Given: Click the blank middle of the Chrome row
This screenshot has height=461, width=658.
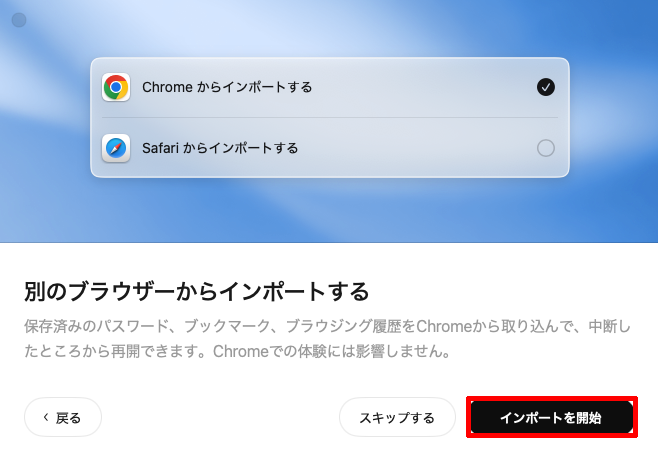Looking at the screenshot, I should [424, 87].
